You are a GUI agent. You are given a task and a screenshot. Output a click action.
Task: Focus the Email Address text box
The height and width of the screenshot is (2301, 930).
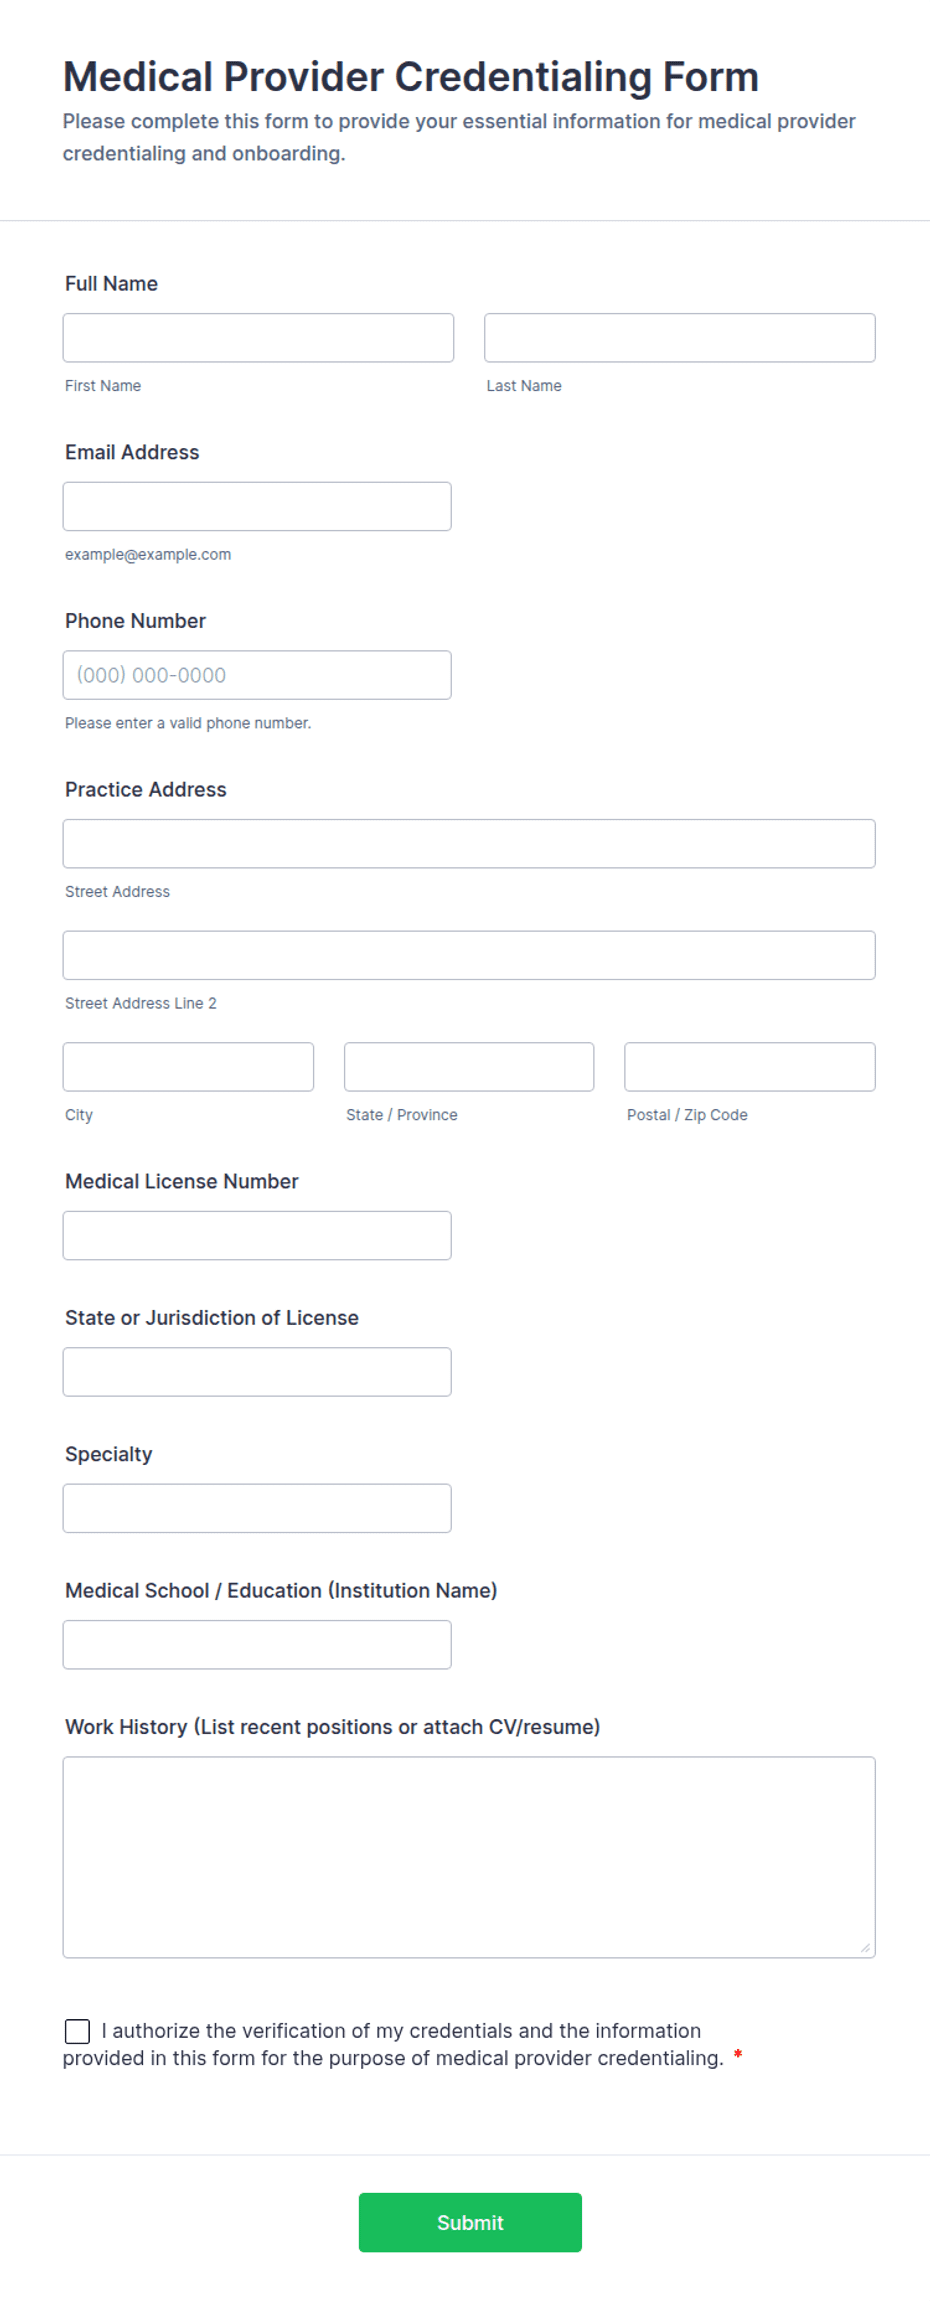pos(257,507)
